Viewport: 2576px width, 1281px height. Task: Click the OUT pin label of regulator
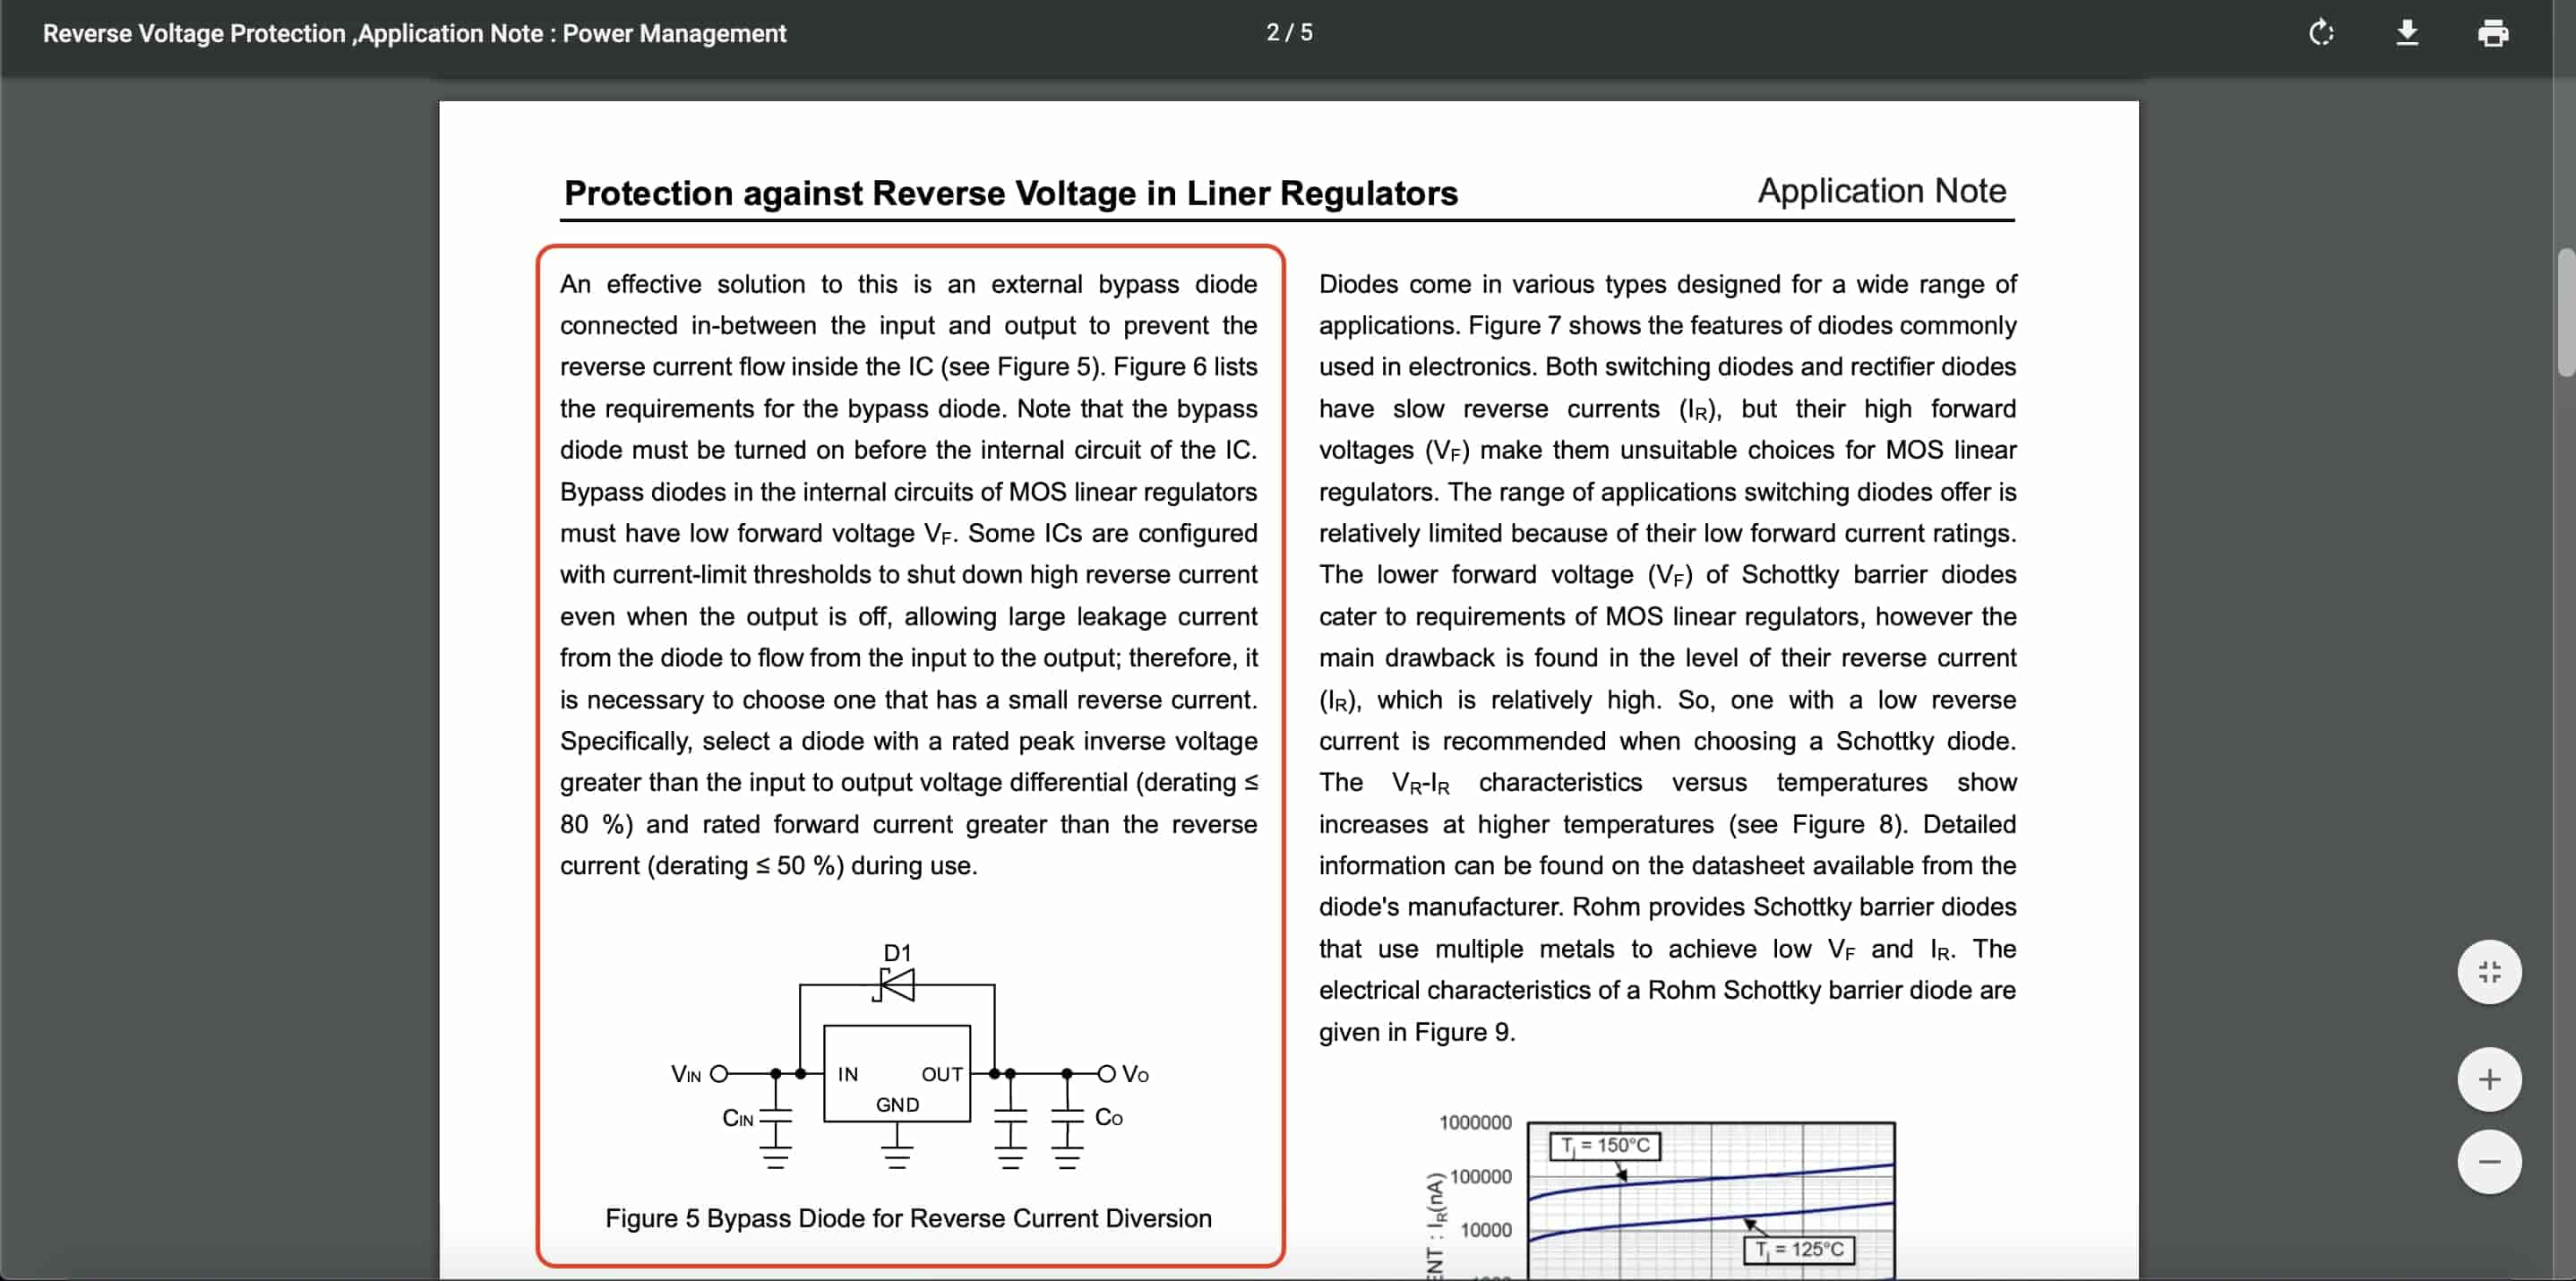pyautogui.click(x=941, y=1074)
